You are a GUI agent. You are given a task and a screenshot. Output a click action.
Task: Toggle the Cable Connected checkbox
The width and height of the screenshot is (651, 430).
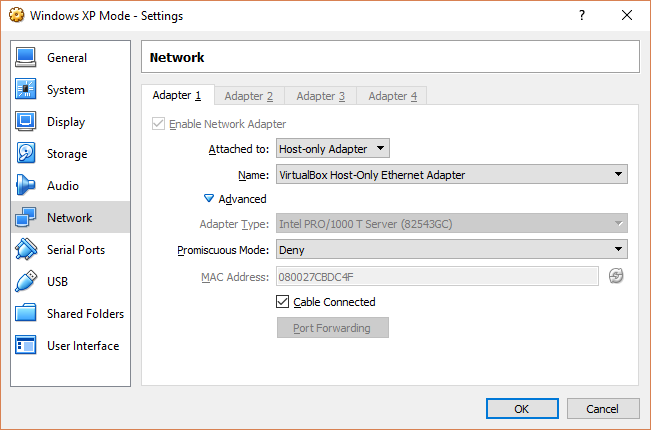click(x=283, y=302)
